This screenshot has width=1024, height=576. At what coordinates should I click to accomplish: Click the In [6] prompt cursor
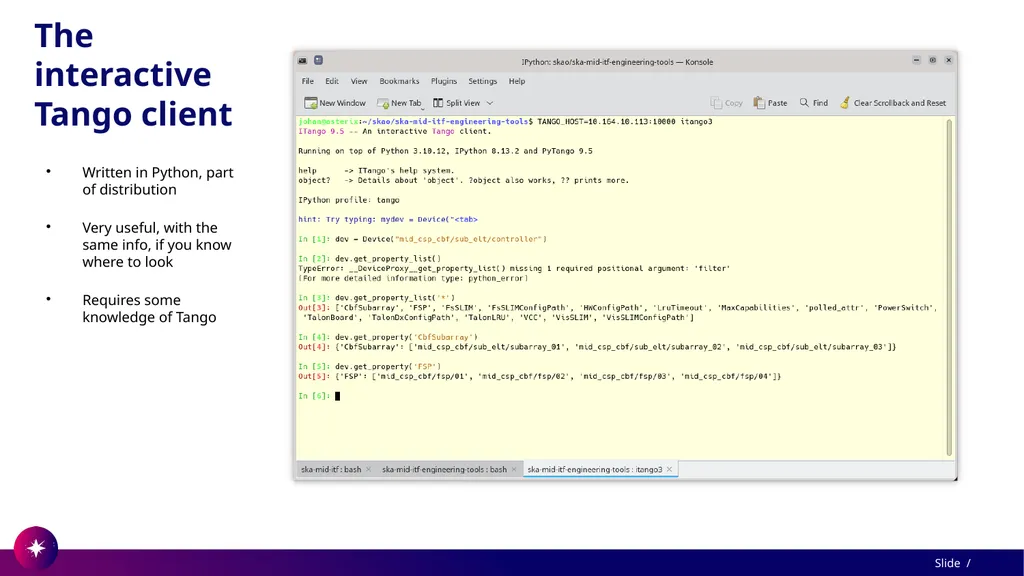point(338,396)
